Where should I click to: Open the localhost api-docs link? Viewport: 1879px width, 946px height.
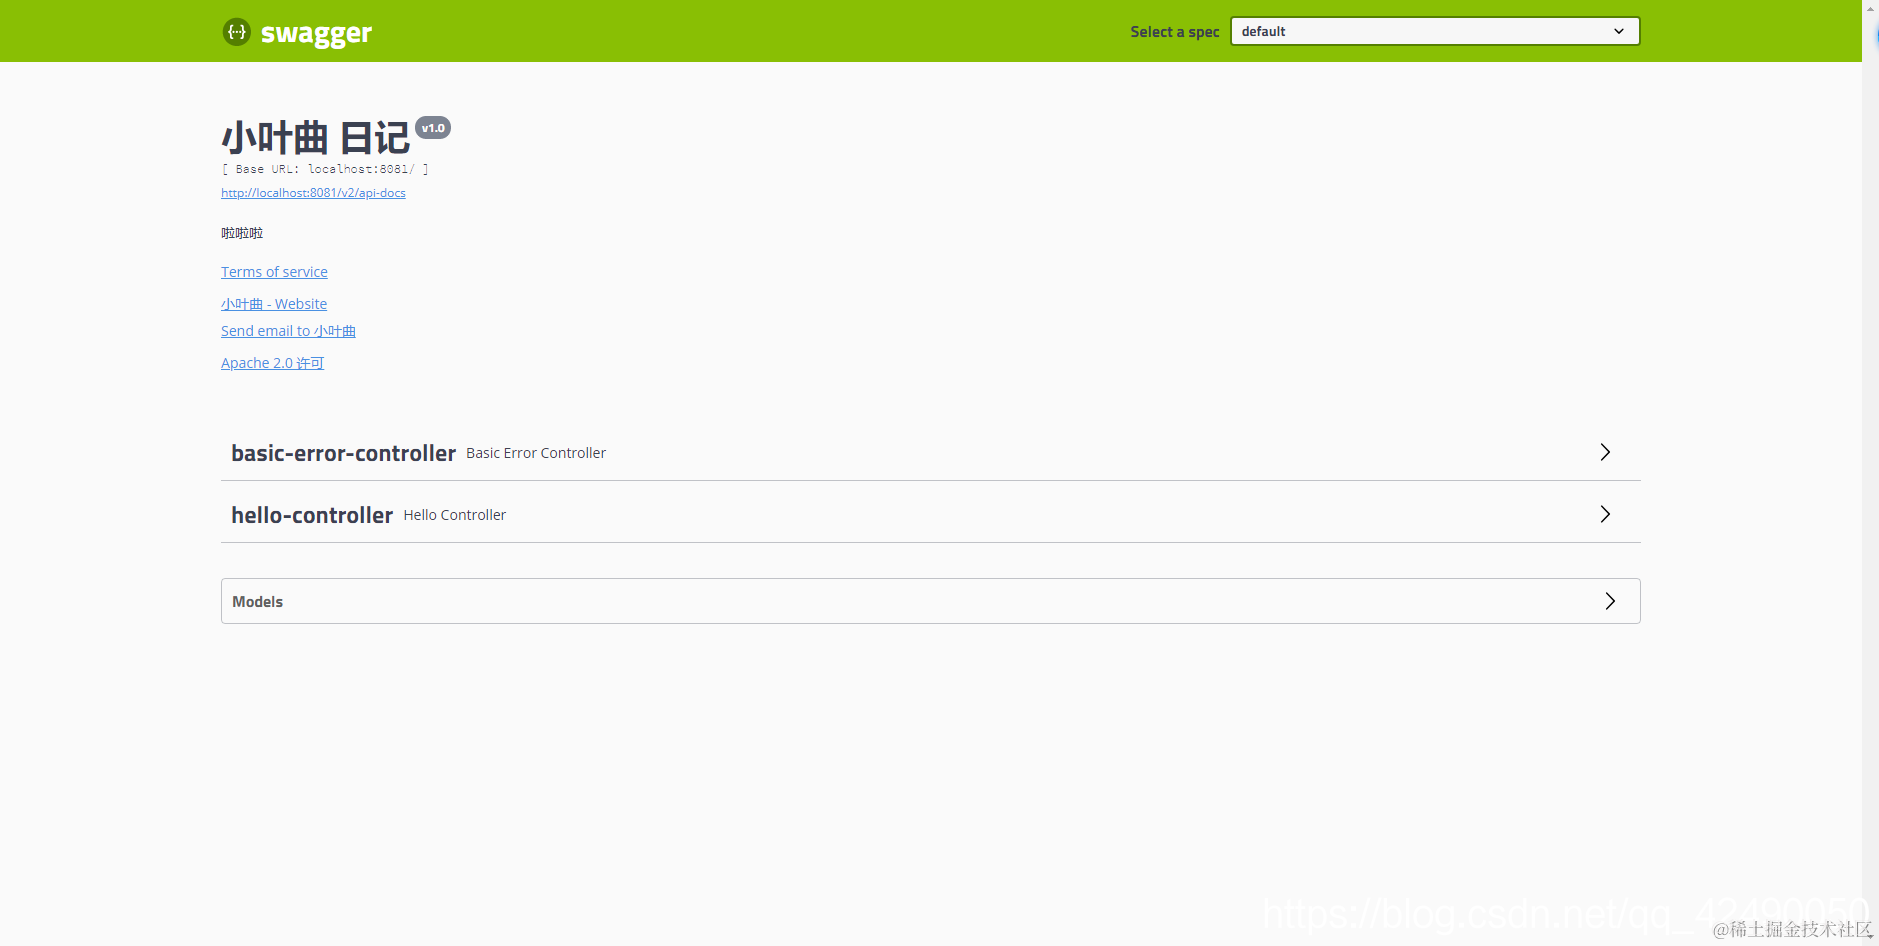pyautogui.click(x=313, y=193)
